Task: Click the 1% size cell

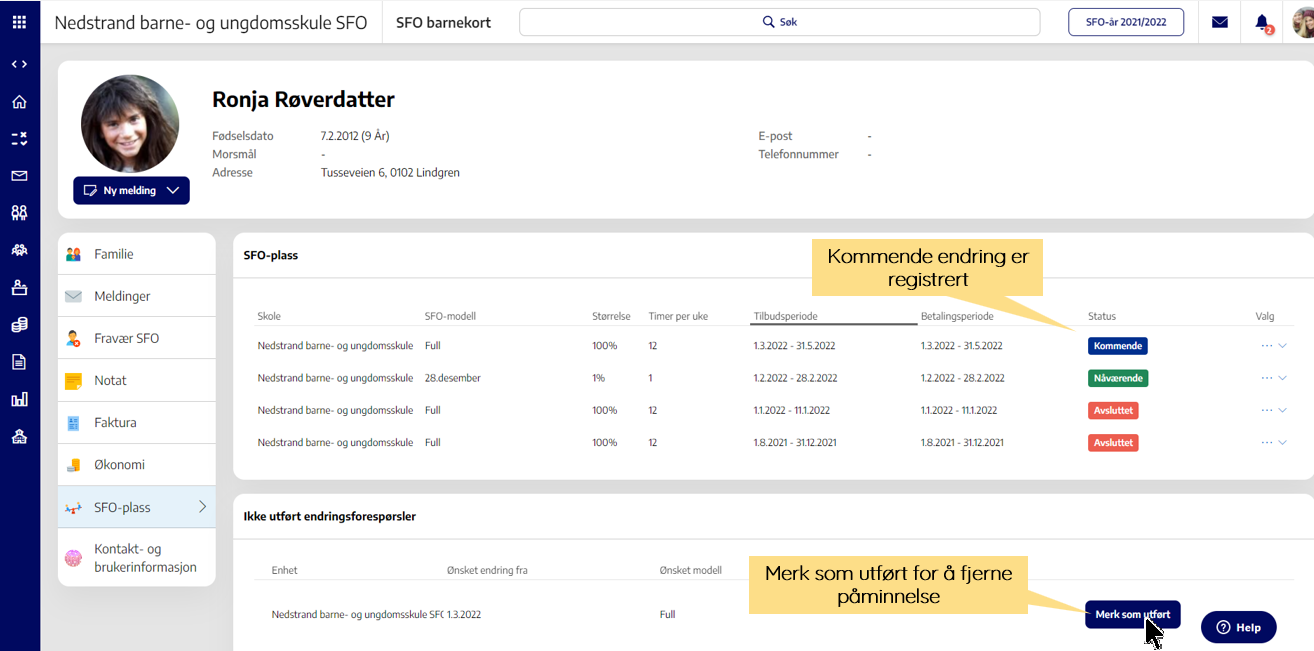Action: 599,378
